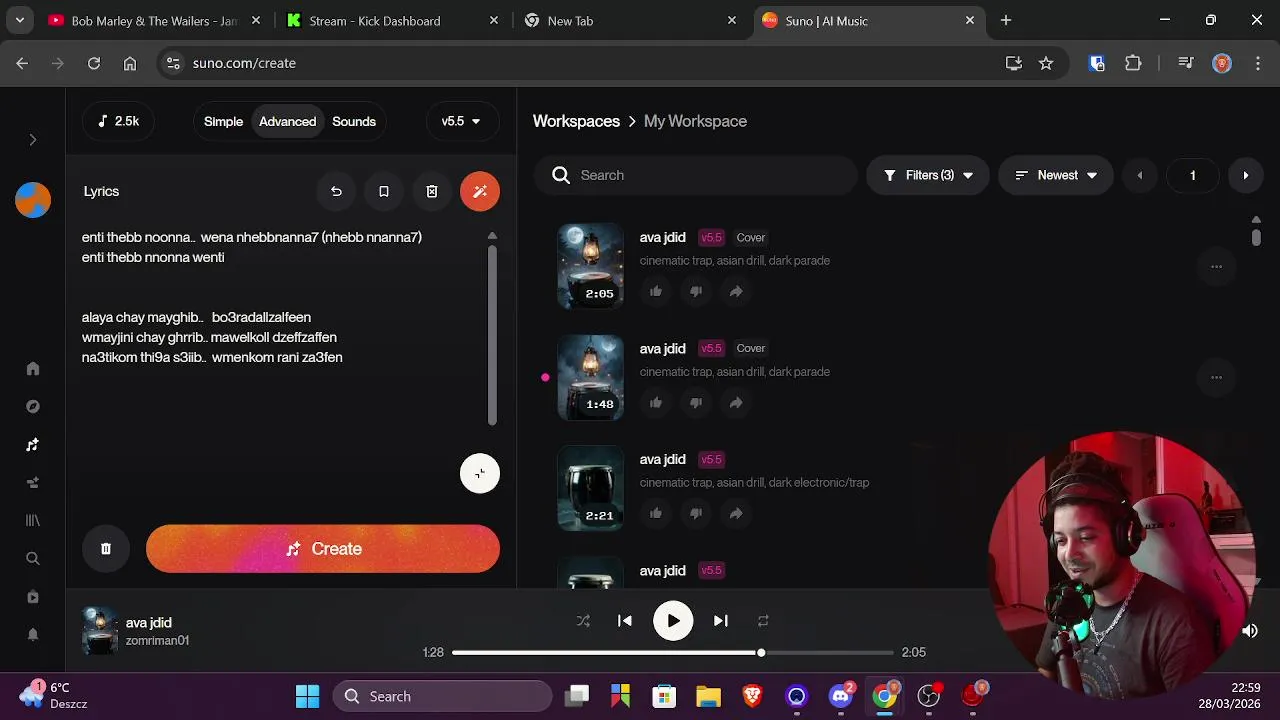Go to previous workspace page arrow
Screen dimensions: 1280x720
click(1139, 175)
